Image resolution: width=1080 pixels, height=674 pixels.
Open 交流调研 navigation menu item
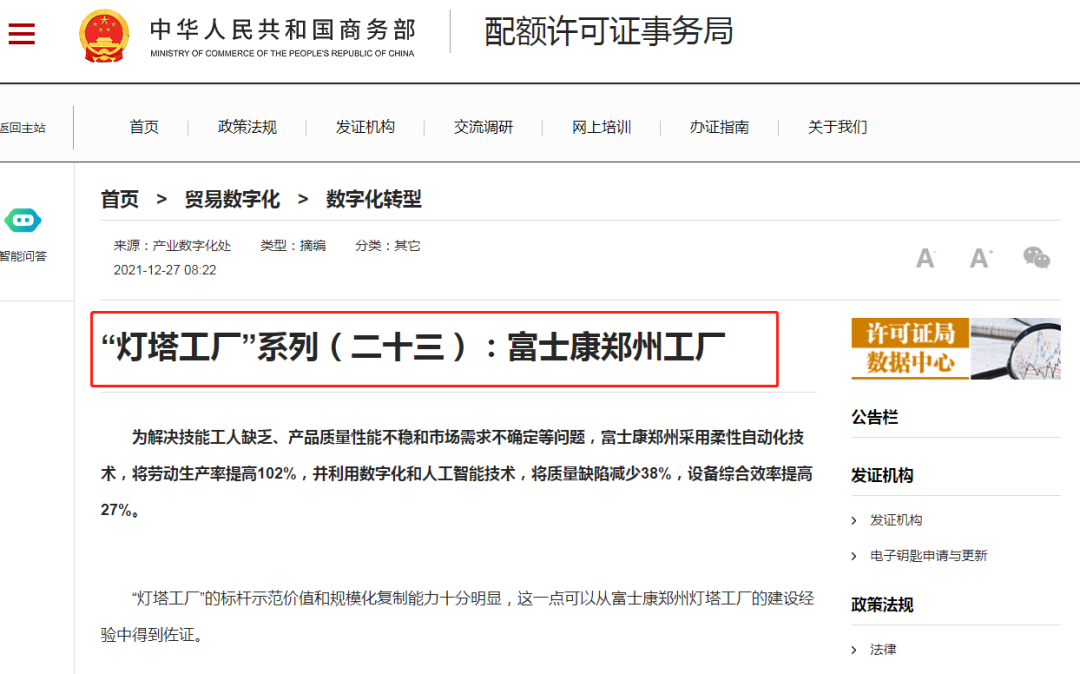click(x=483, y=127)
